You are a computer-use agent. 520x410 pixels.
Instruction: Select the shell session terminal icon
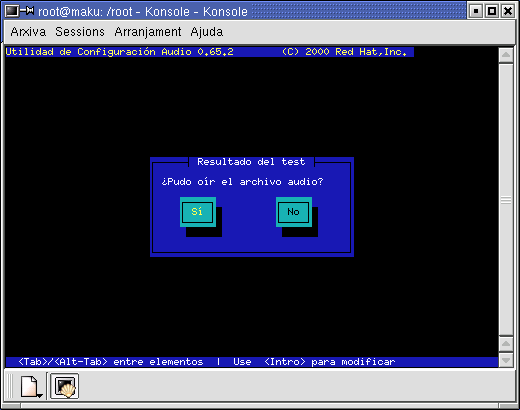click(x=65, y=386)
